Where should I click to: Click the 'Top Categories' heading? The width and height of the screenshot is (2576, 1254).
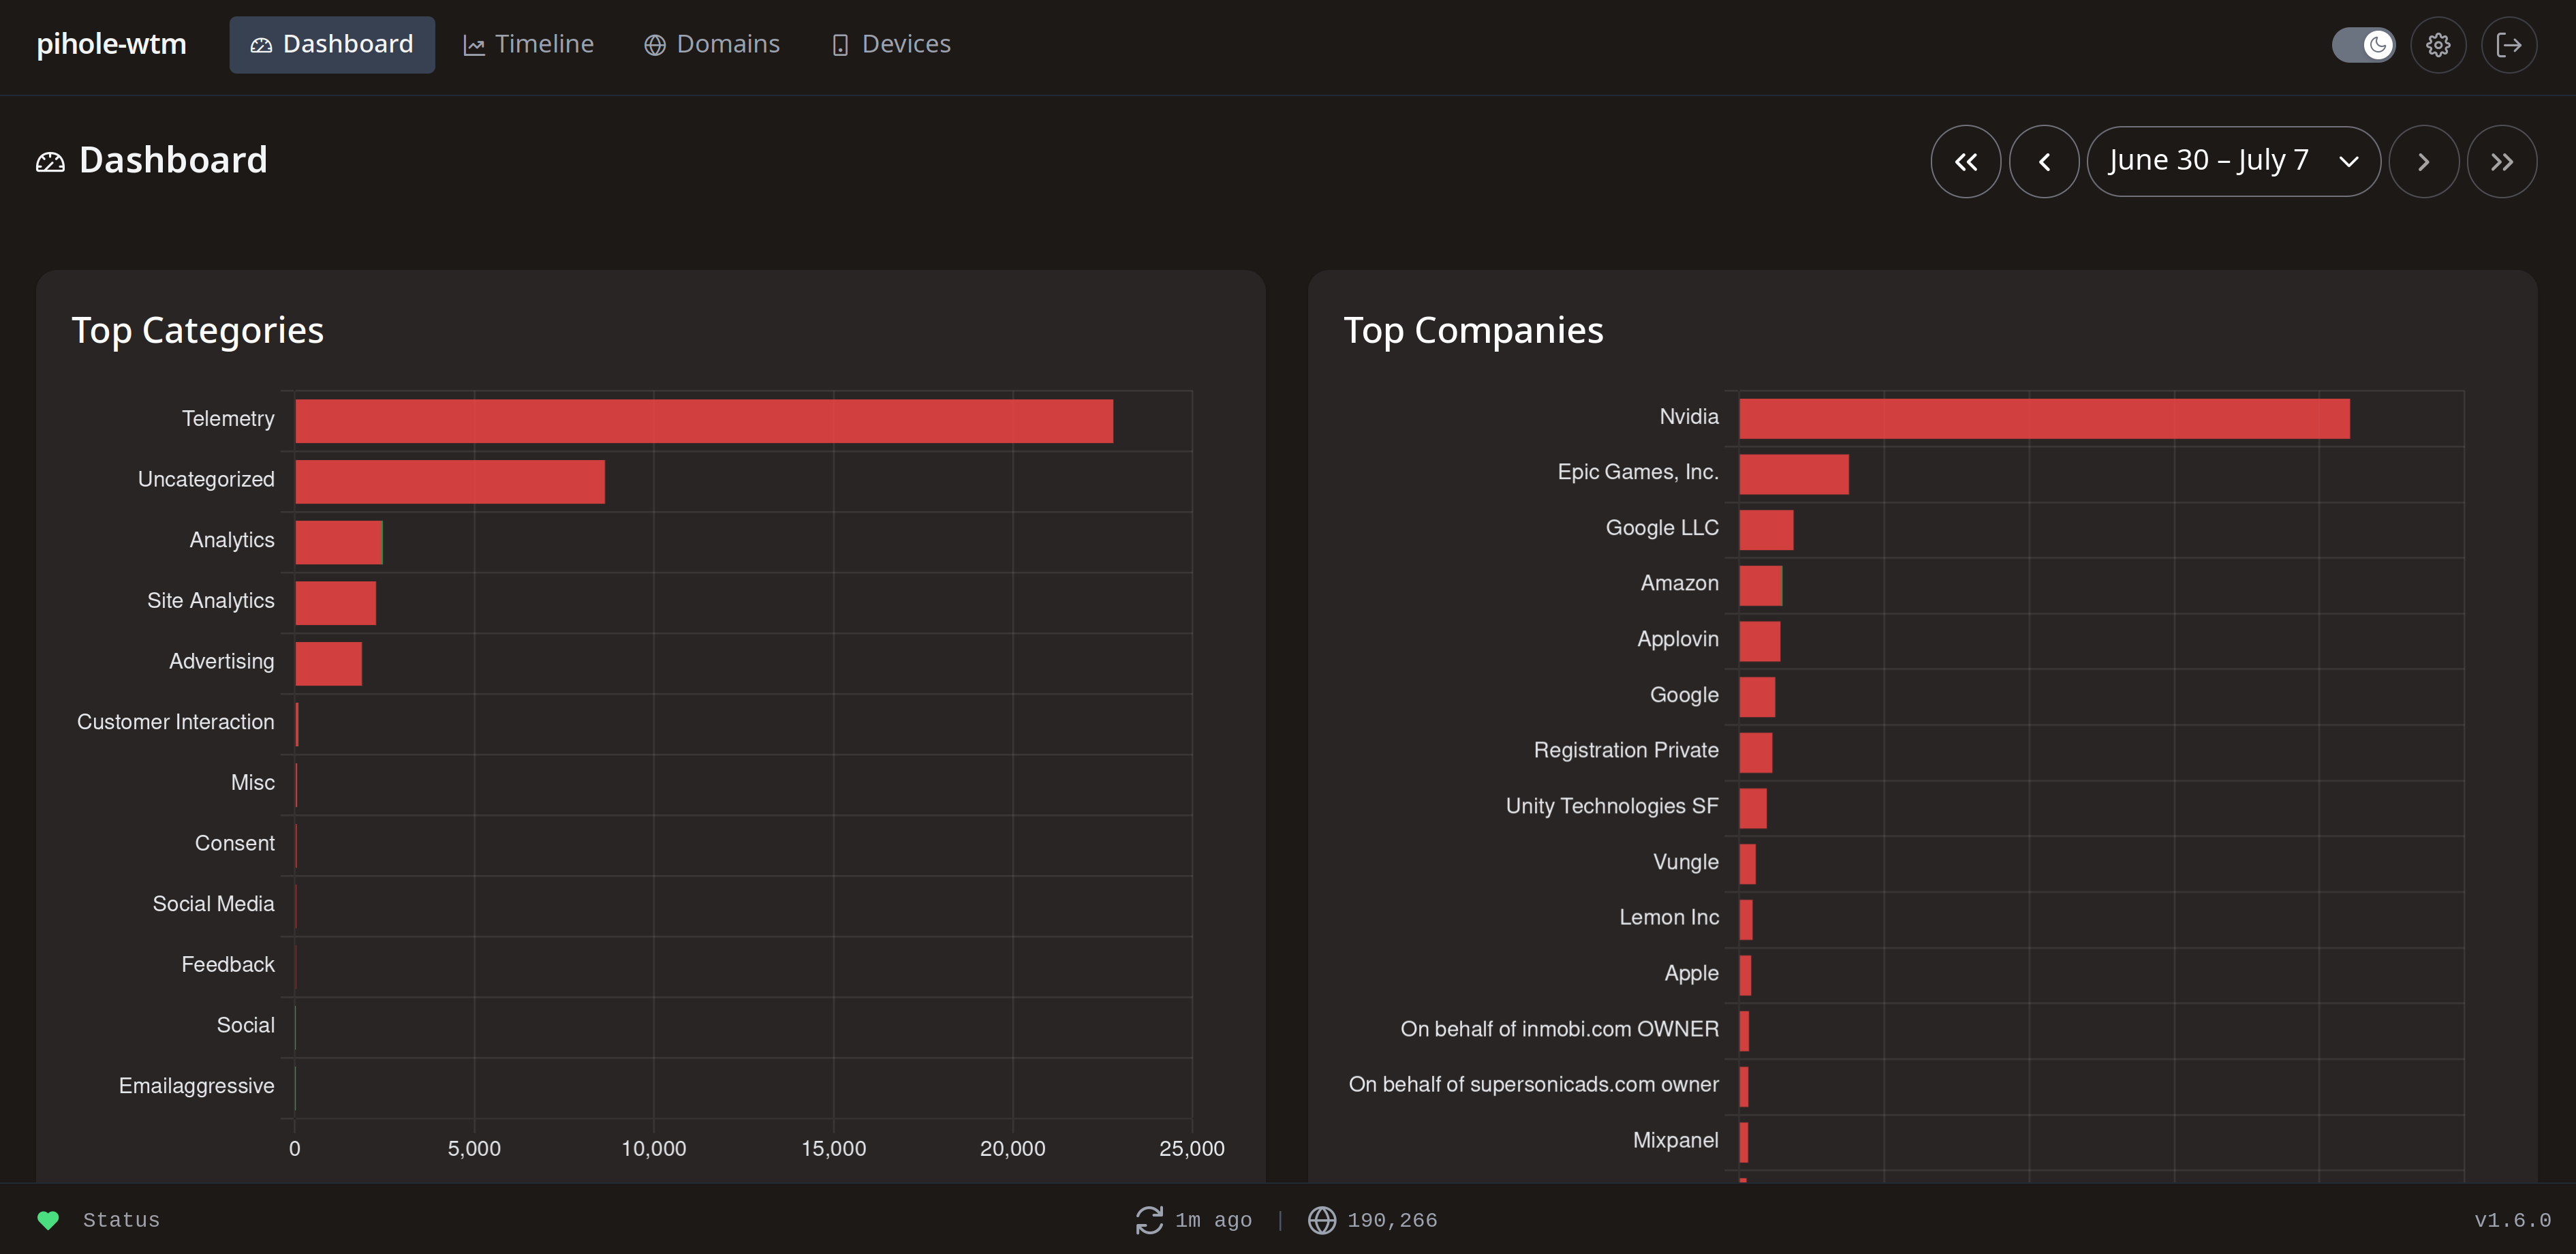click(198, 330)
